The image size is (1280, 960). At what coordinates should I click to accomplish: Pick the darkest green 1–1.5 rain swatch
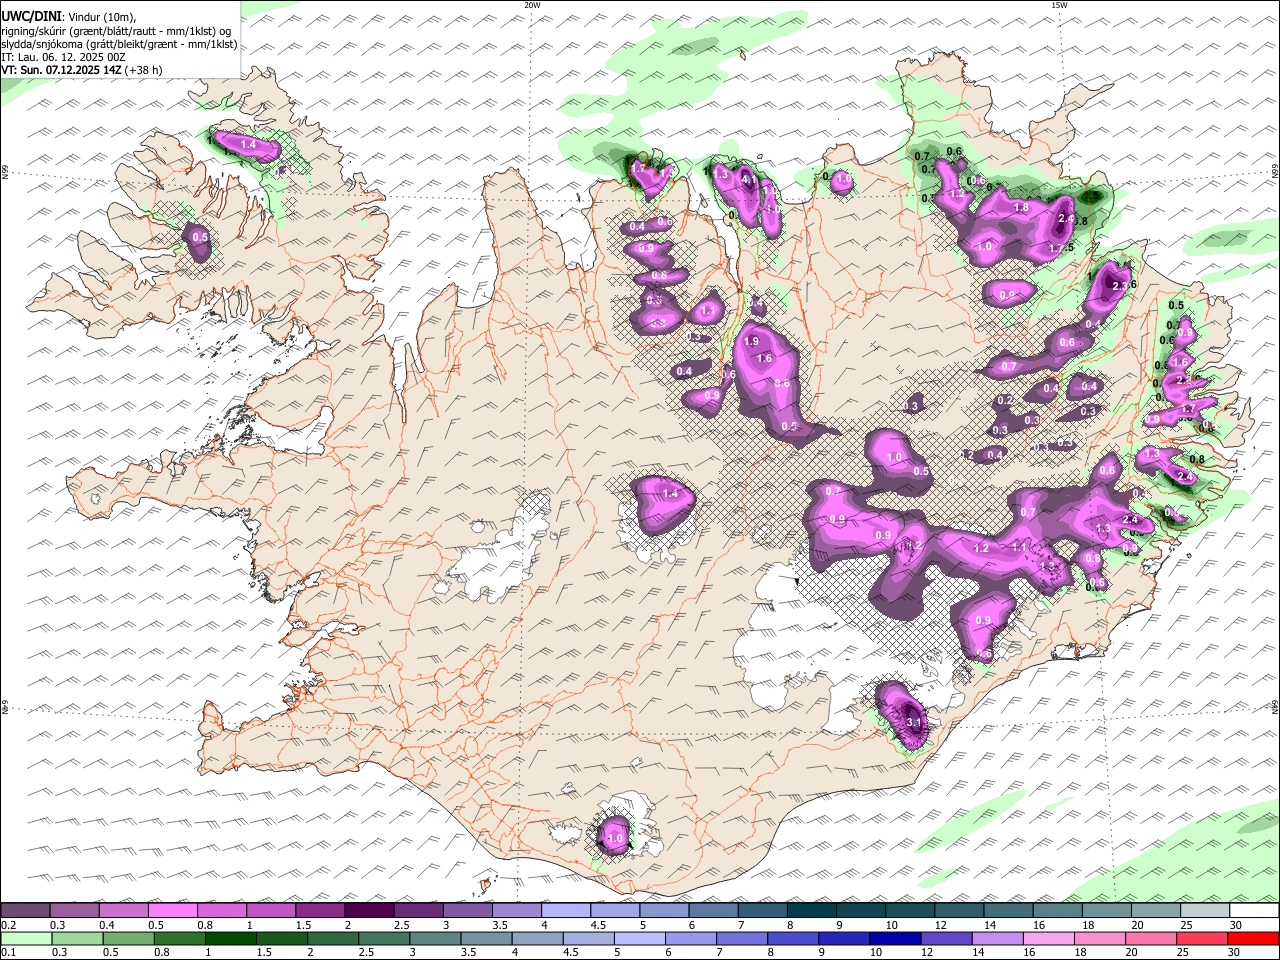click(x=231, y=938)
